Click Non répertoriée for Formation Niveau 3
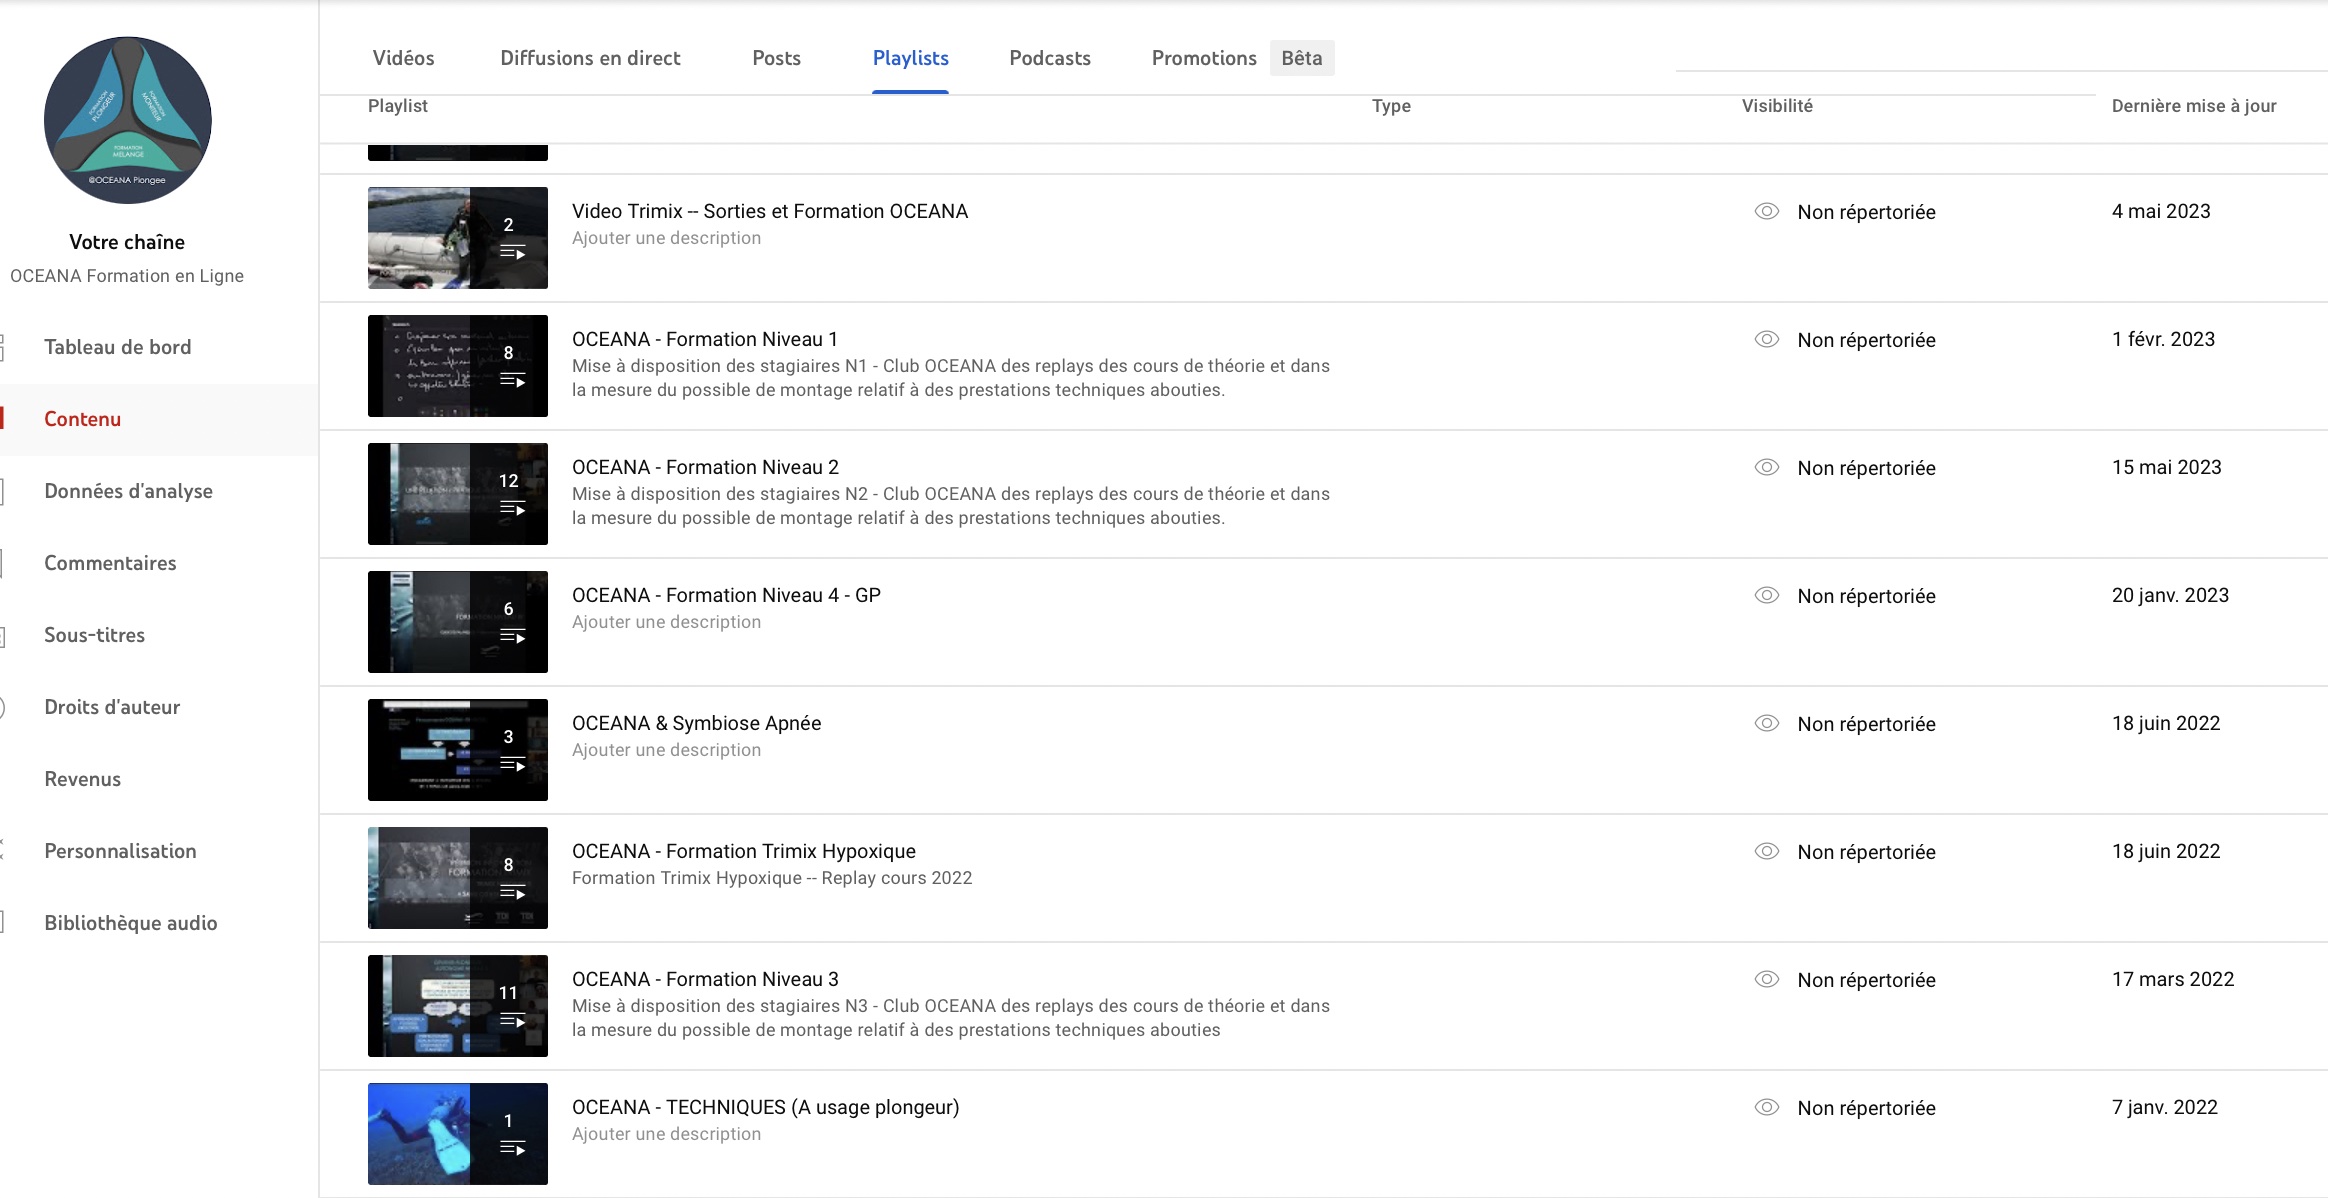The width and height of the screenshot is (2328, 1198). (x=1866, y=980)
